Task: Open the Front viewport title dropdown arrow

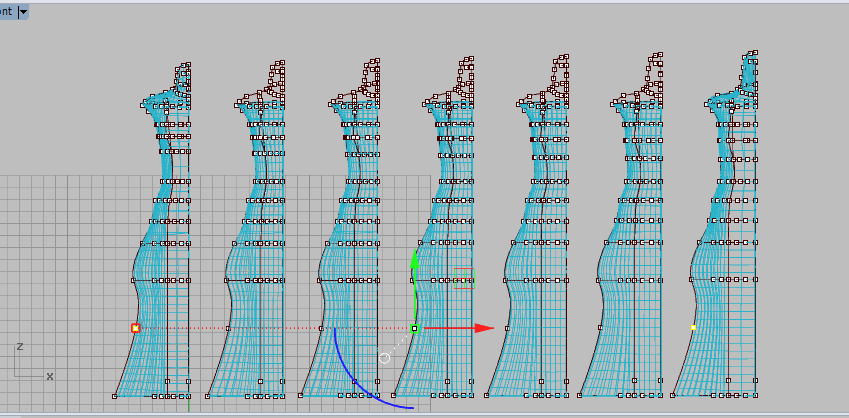Action: 23,11
